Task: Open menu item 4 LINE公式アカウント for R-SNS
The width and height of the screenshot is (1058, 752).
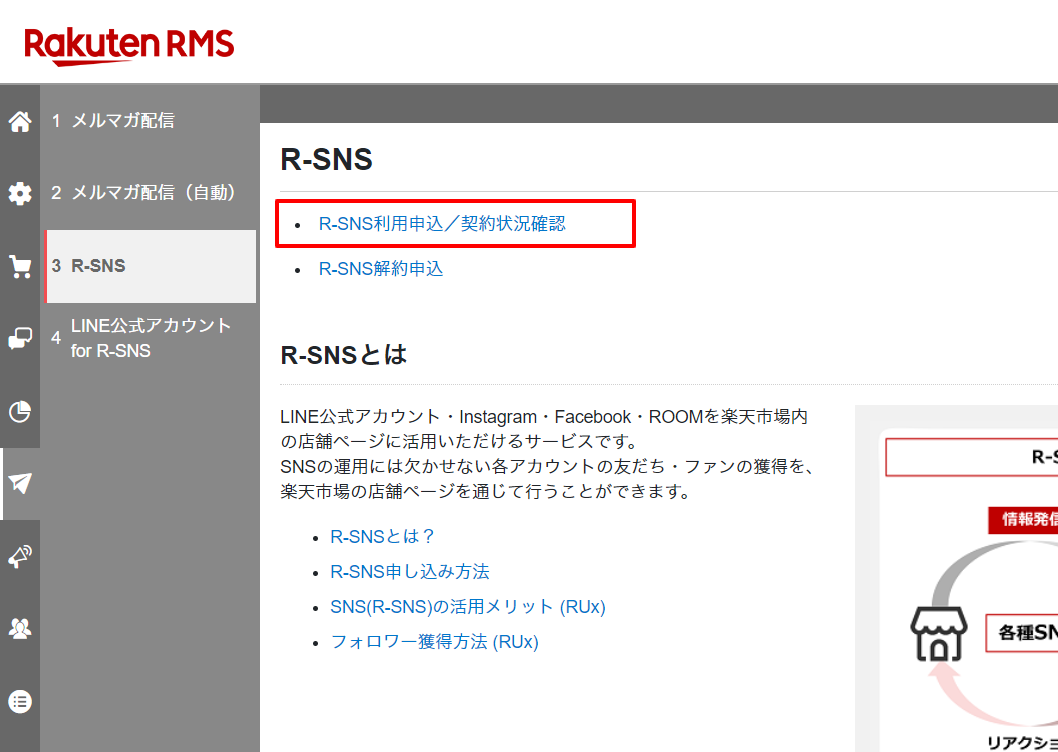Action: [150, 338]
